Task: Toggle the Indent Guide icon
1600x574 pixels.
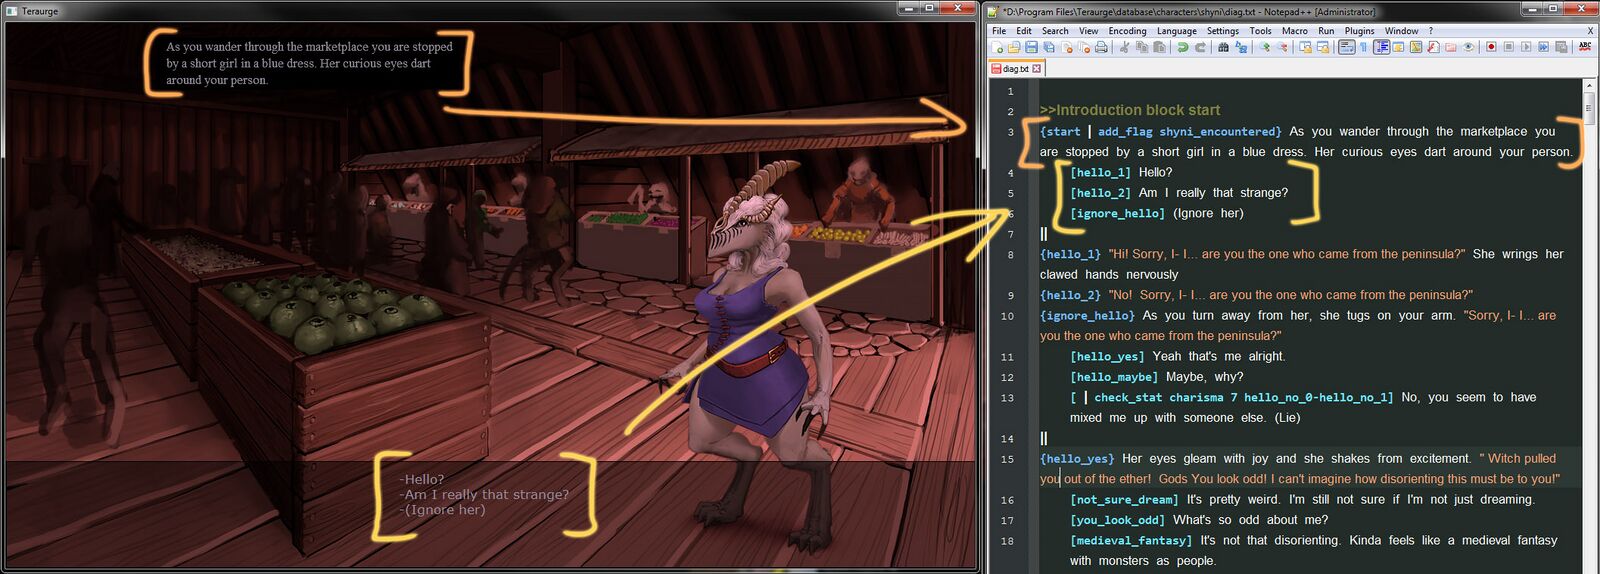Action: tap(1381, 47)
